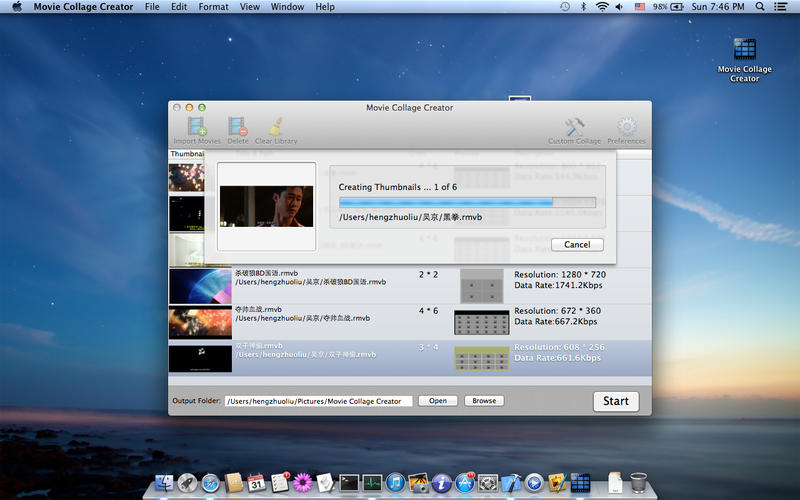The height and width of the screenshot is (500, 800).
Task: Open Preferences via the gear icon
Action: (x=626, y=127)
